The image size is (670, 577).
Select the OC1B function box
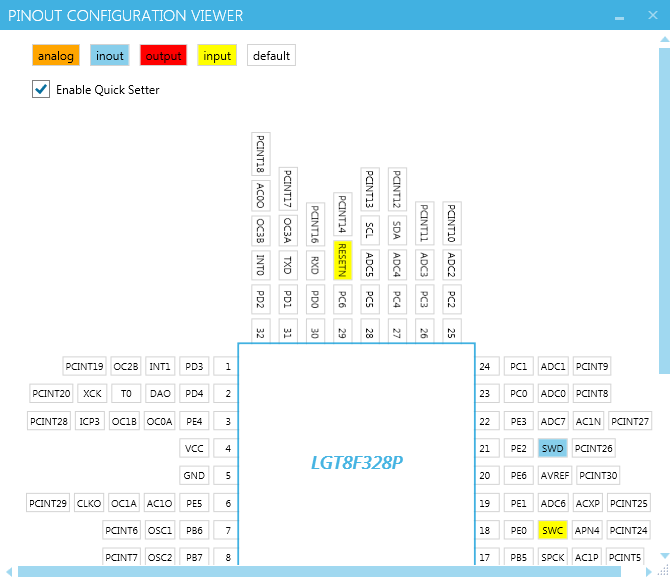pyautogui.click(x=124, y=421)
